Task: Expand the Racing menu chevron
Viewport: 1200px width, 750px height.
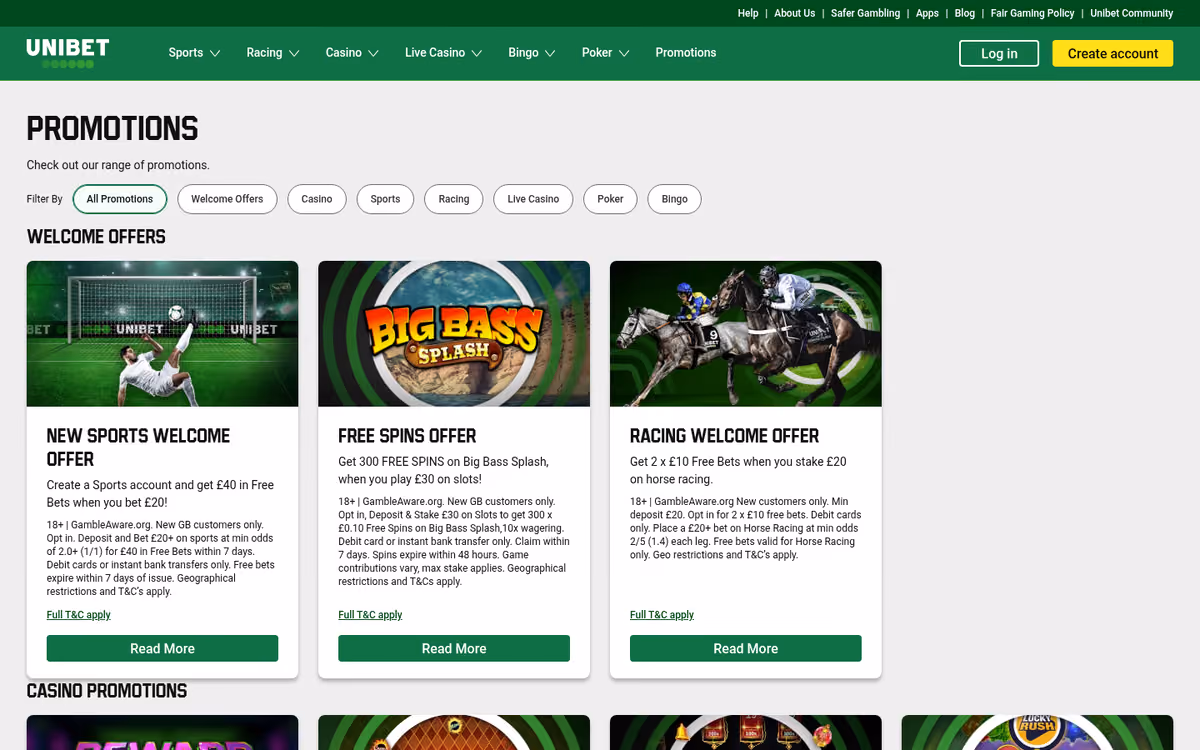Action: [294, 53]
